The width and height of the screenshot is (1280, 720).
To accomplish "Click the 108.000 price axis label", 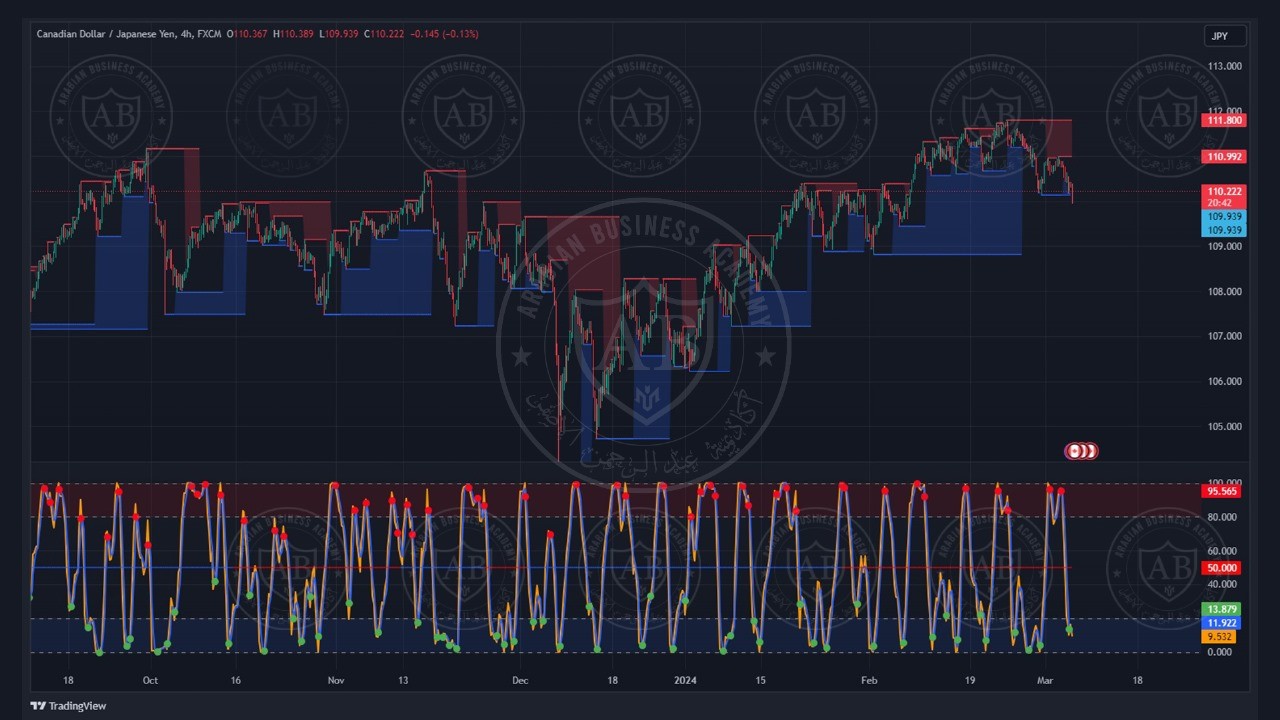I will [x=1225, y=292].
